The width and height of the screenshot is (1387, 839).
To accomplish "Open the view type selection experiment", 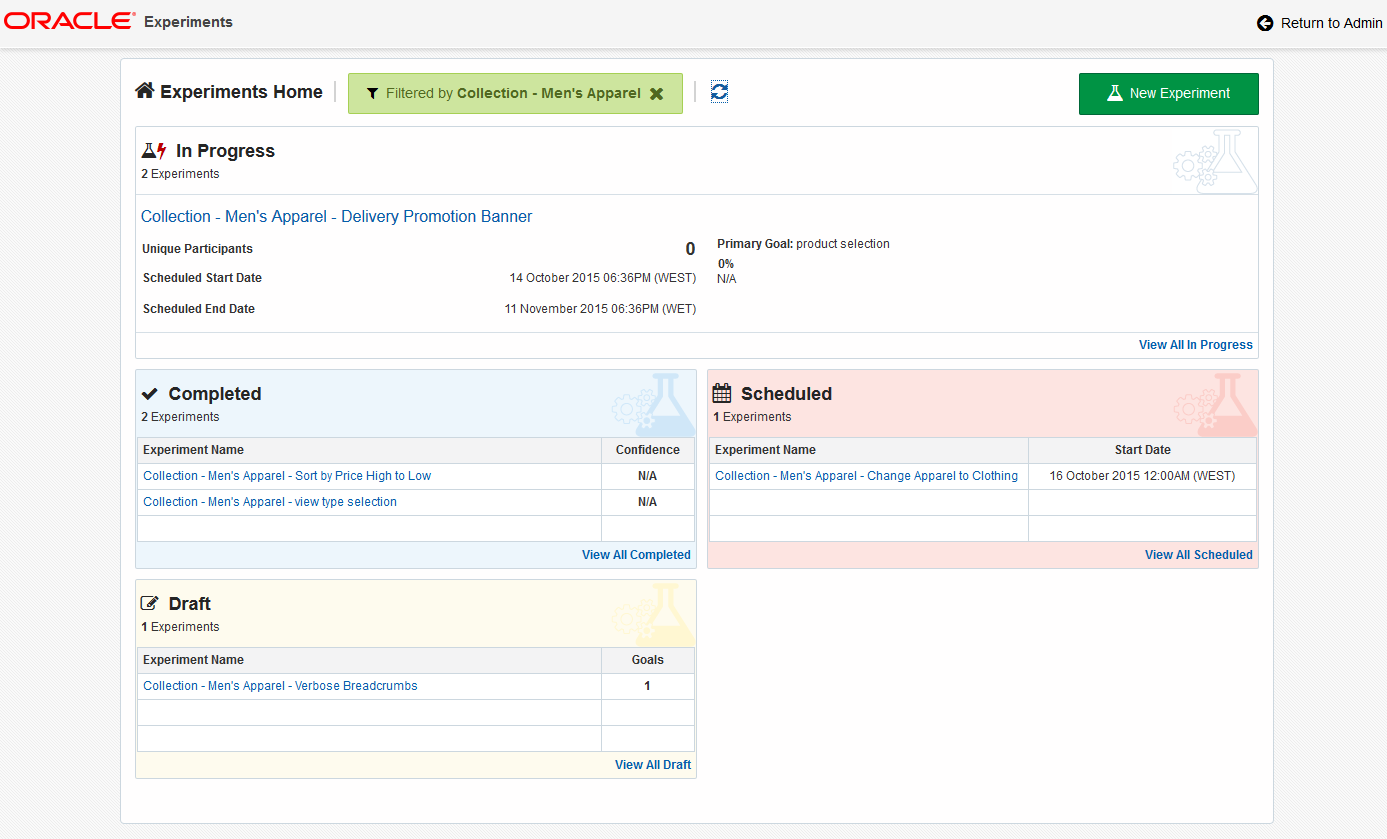I will (270, 502).
